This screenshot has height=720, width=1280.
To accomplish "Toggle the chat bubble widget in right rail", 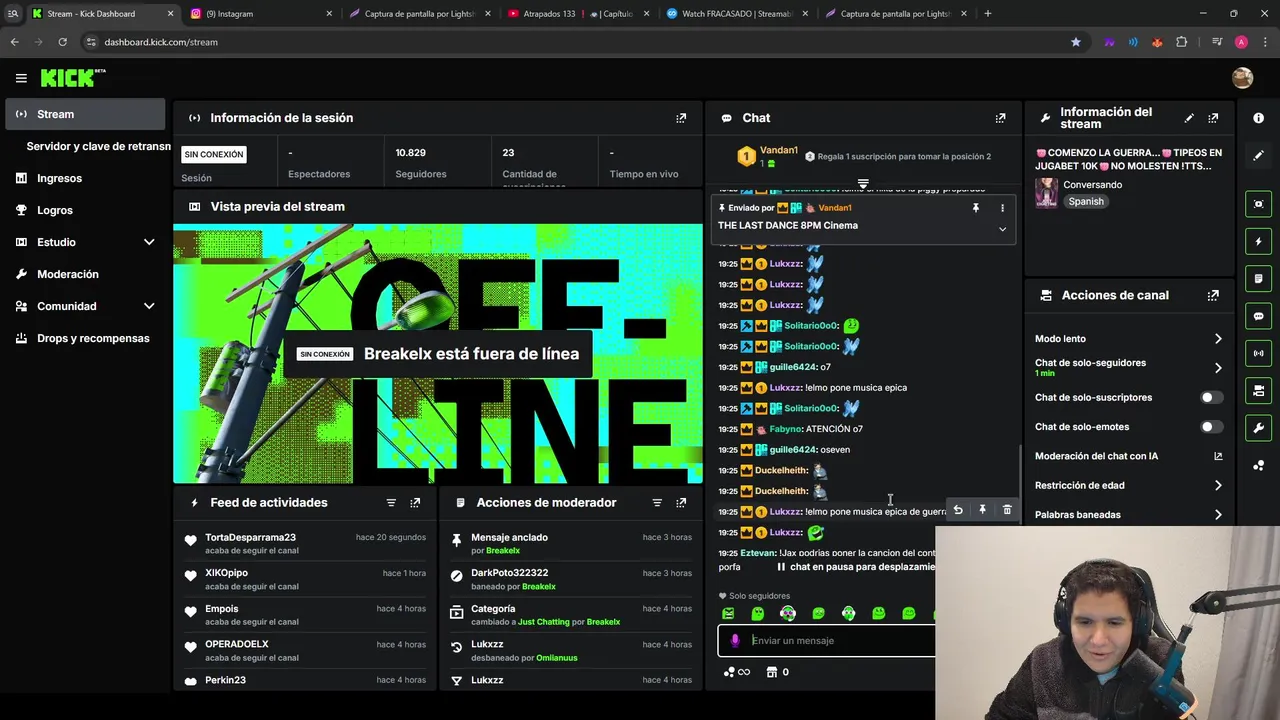I will pyautogui.click(x=1258, y=316).
